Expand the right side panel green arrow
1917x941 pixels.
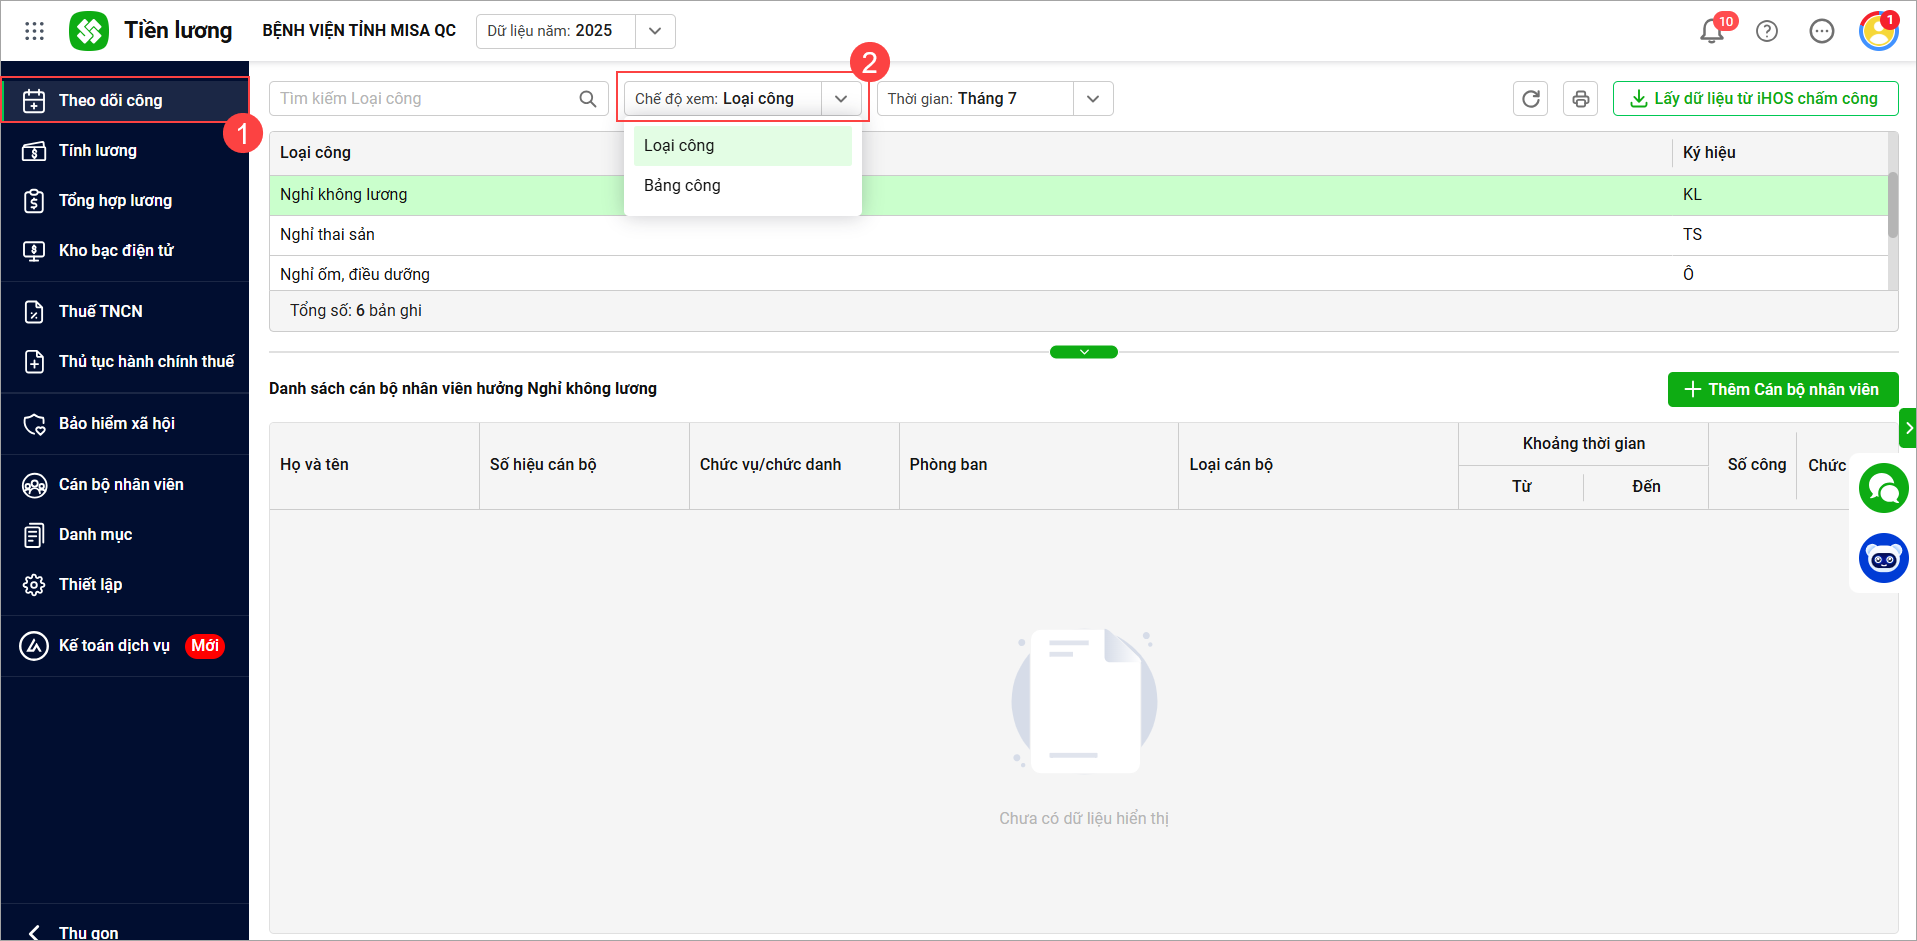pyautogui.click(x=1908, y=428)
